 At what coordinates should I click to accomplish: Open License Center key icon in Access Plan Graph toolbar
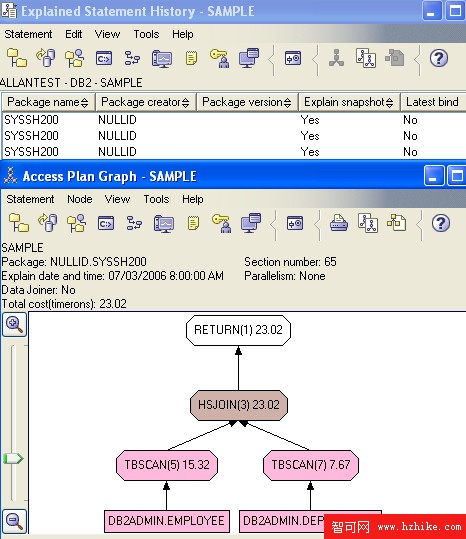pos(222,223)
